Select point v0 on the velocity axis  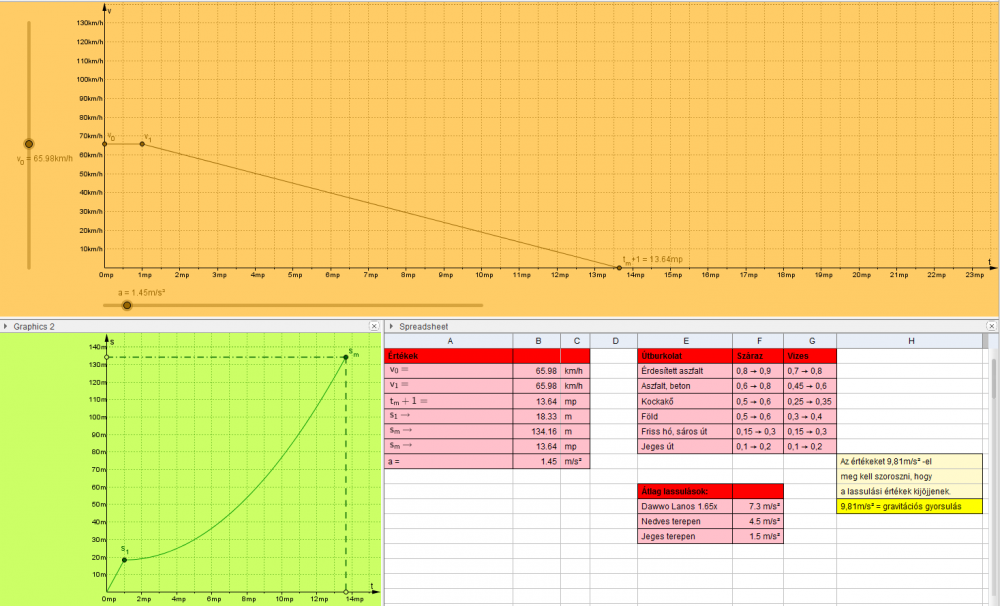point(105,144)
